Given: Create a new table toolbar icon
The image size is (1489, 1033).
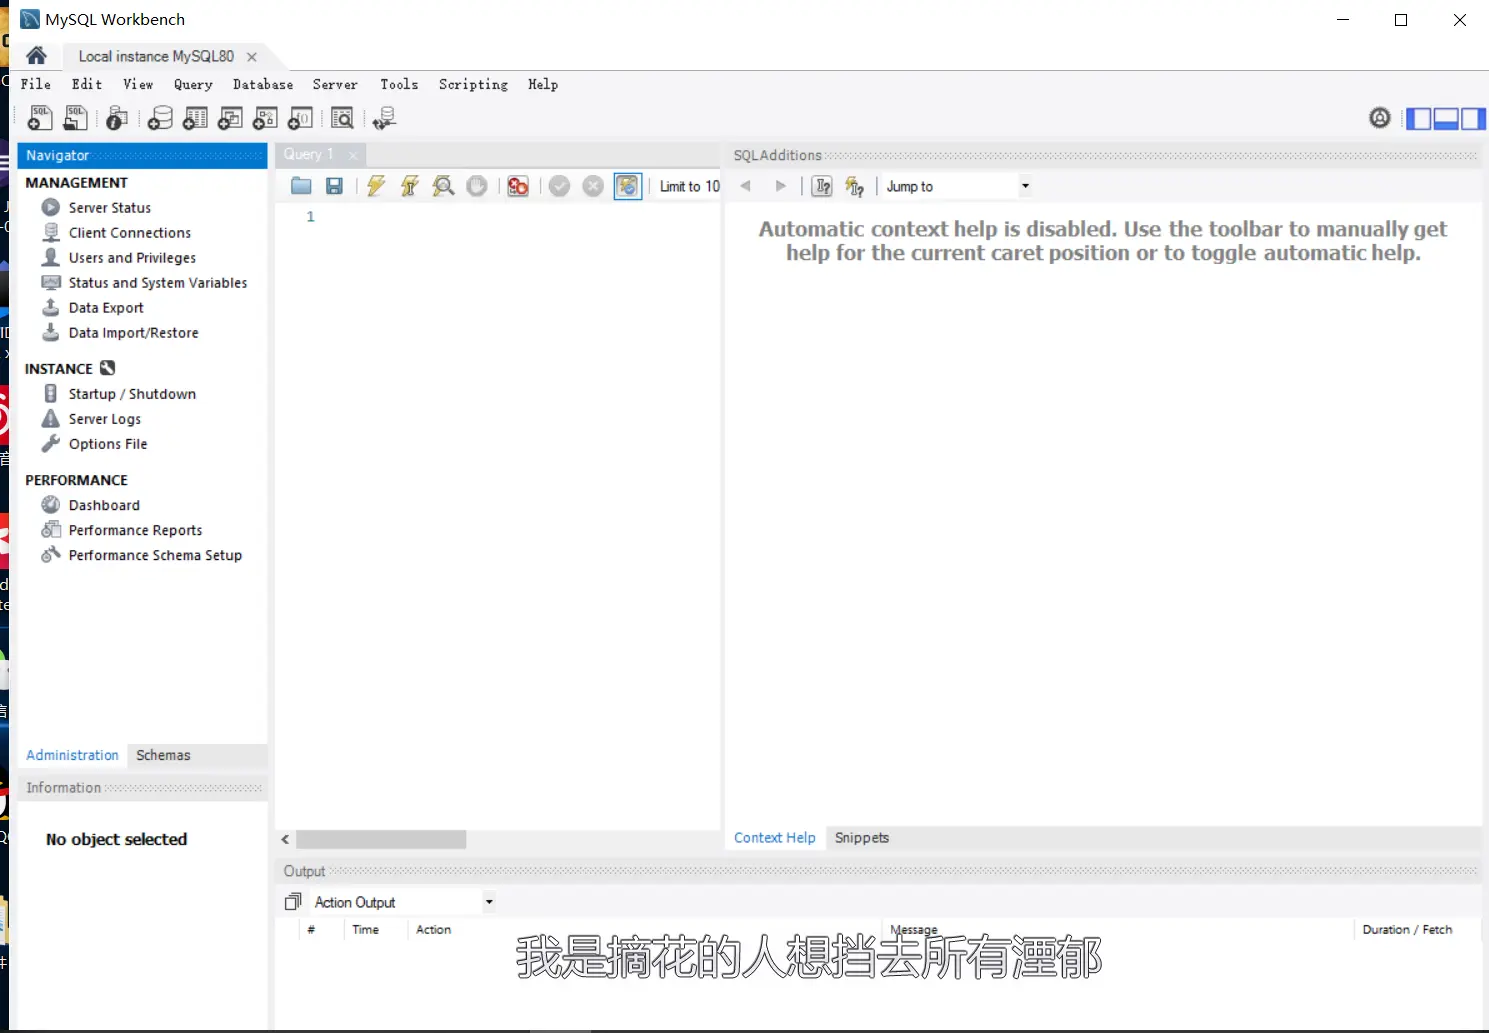Looking at the screenshot, I should [196, 118].
